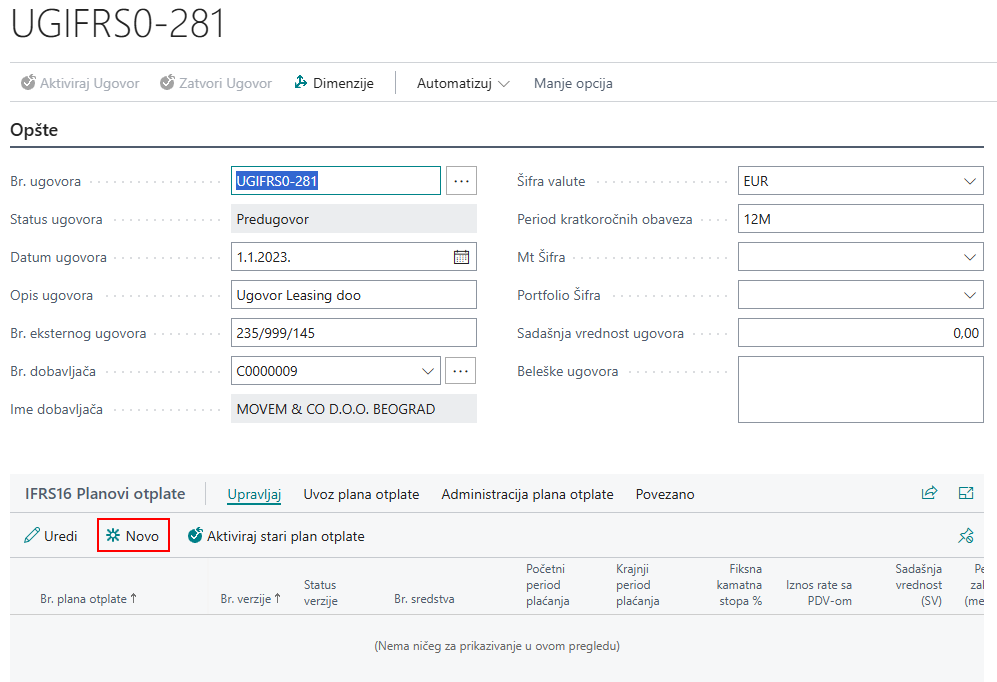The image size is (997, 682).
Task: Click the share icon in Planovi otplate
Action: pyautogui.click(x=930, y=493)
